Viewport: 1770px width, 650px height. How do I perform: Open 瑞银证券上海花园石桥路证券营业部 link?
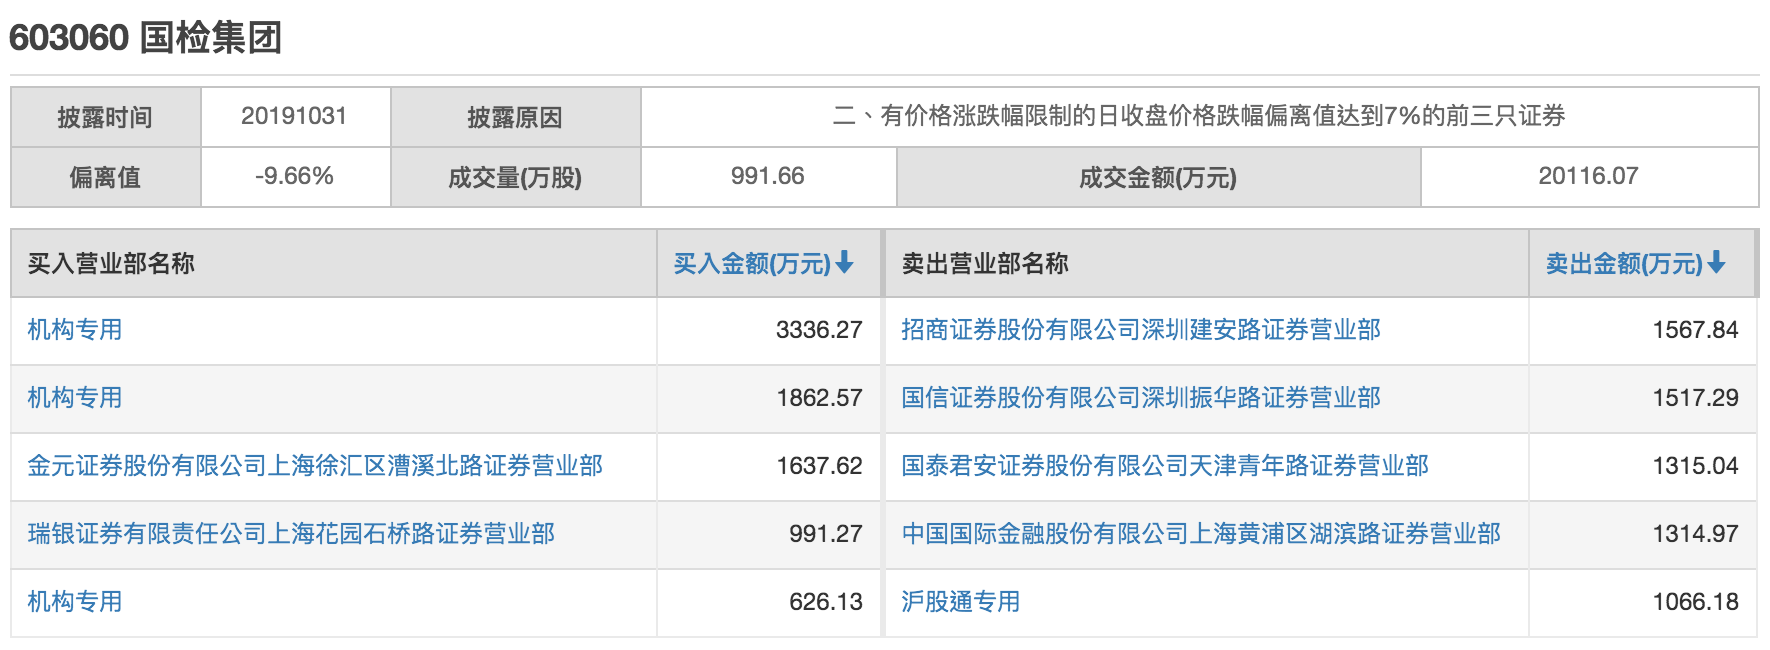tap(291, 534)
